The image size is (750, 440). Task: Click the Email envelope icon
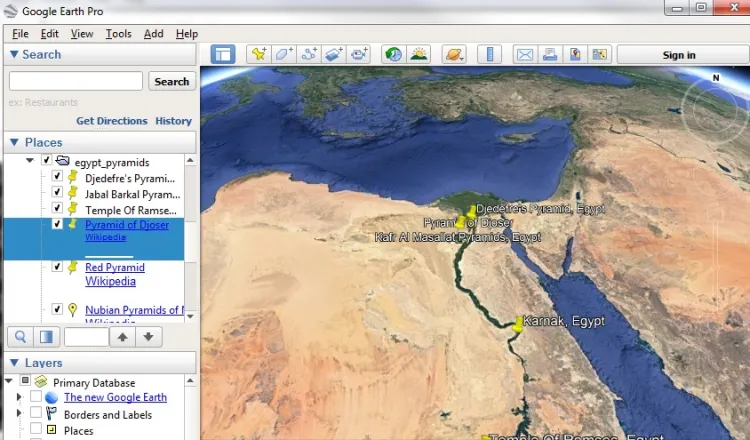click(x=524, y=54)
